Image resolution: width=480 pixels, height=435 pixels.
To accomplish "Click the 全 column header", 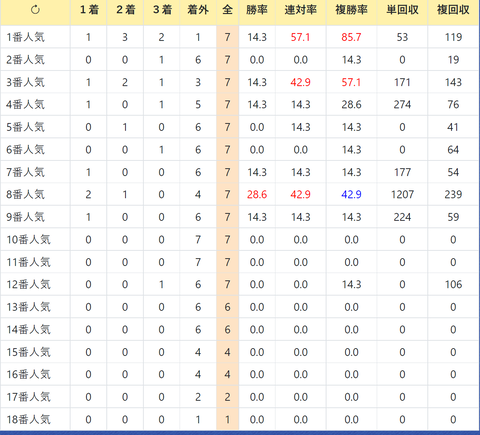I will [x=227, y=10].
